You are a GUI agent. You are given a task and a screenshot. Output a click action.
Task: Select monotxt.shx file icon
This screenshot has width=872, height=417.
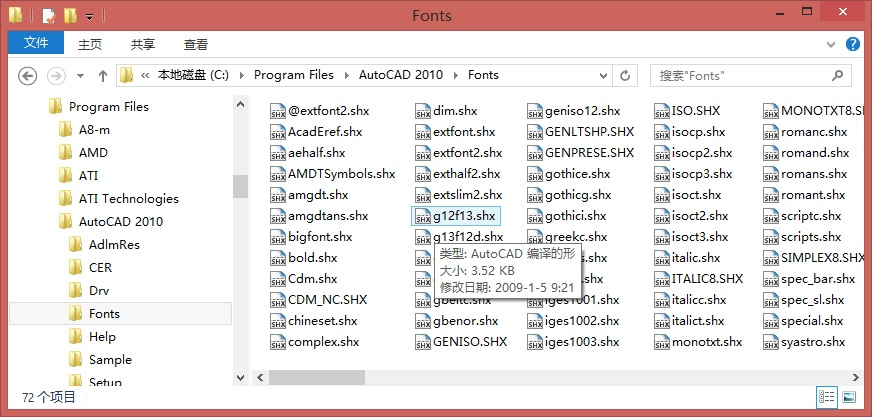tap(662, 342)
